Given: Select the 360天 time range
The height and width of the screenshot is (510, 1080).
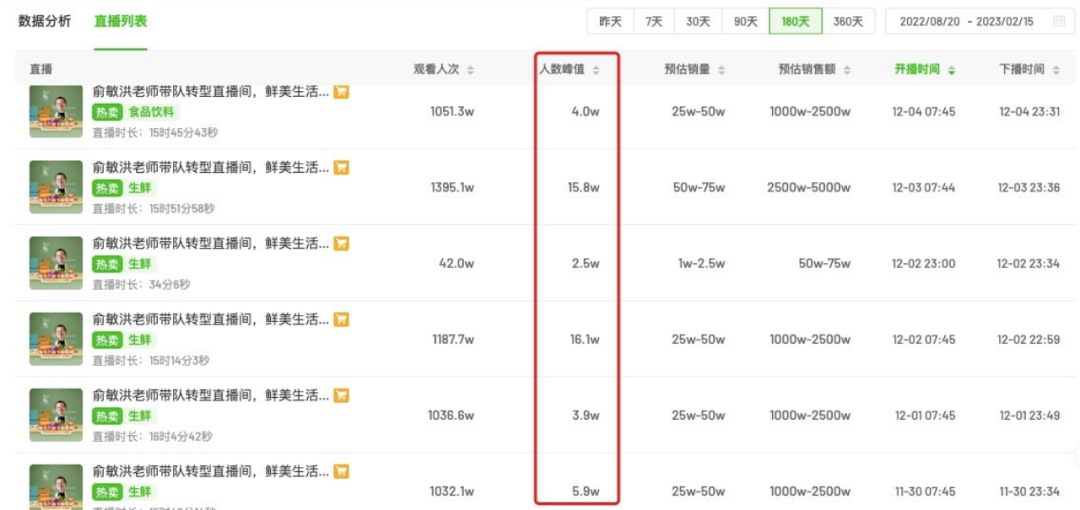Looking at the screenshot, I should [x=849, y=21].
